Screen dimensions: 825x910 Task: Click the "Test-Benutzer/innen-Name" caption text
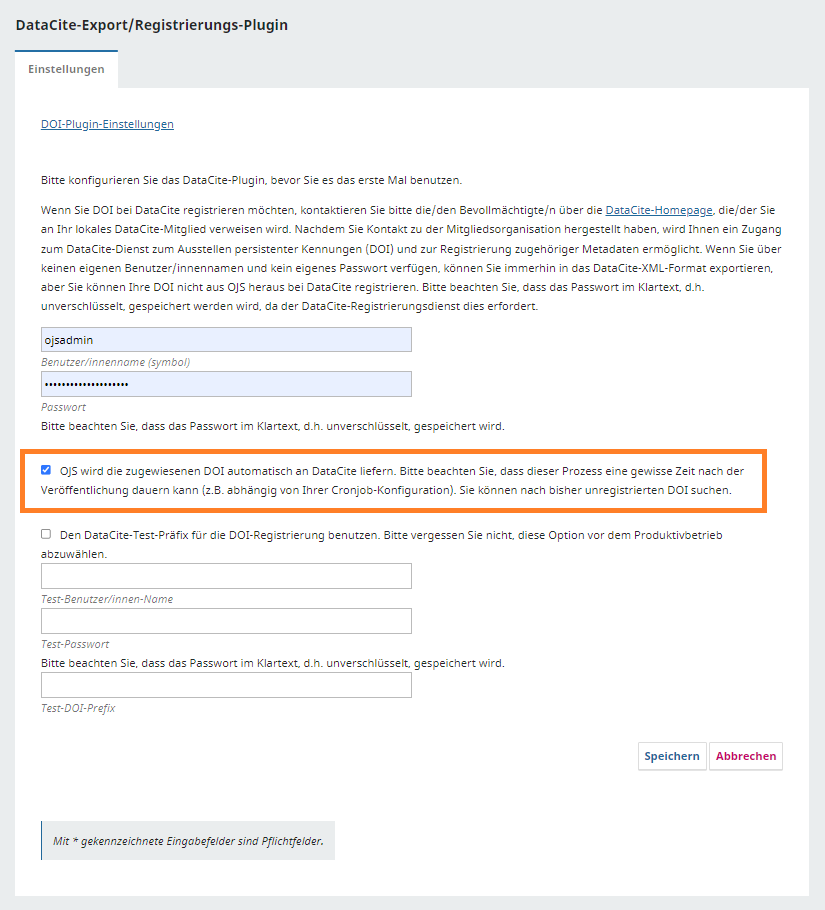coord(107,599)
